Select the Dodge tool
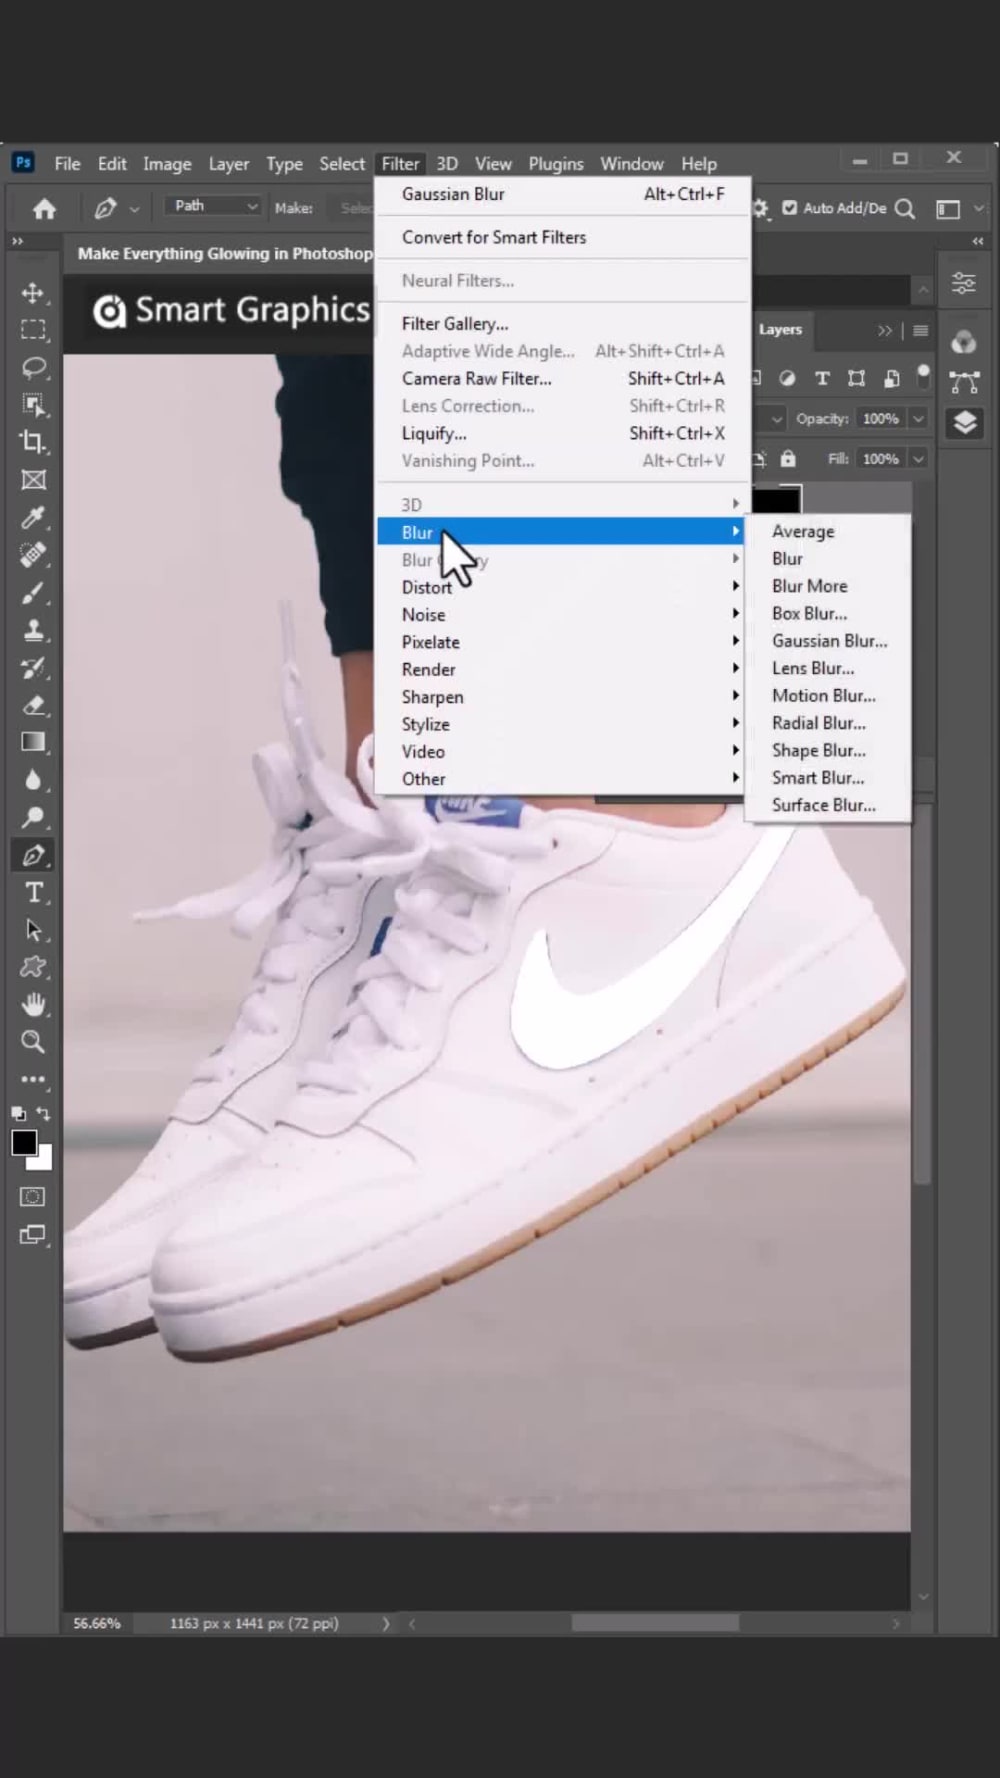This screenshot has height=1778, width=1000. click(33, 817)
